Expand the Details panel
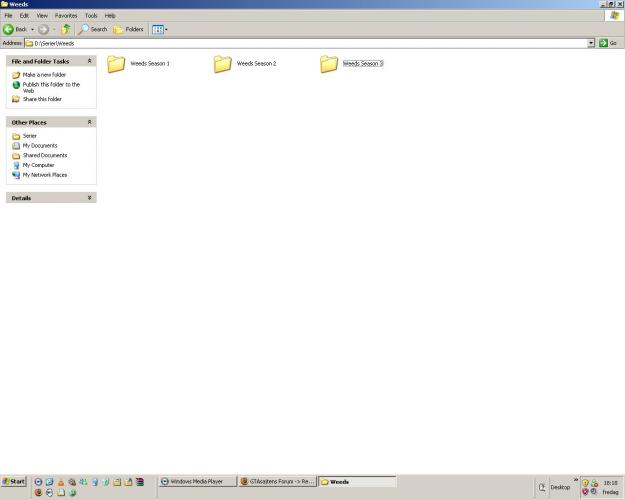625x500 pixels. pyautogui.click(x=89, y=198)
